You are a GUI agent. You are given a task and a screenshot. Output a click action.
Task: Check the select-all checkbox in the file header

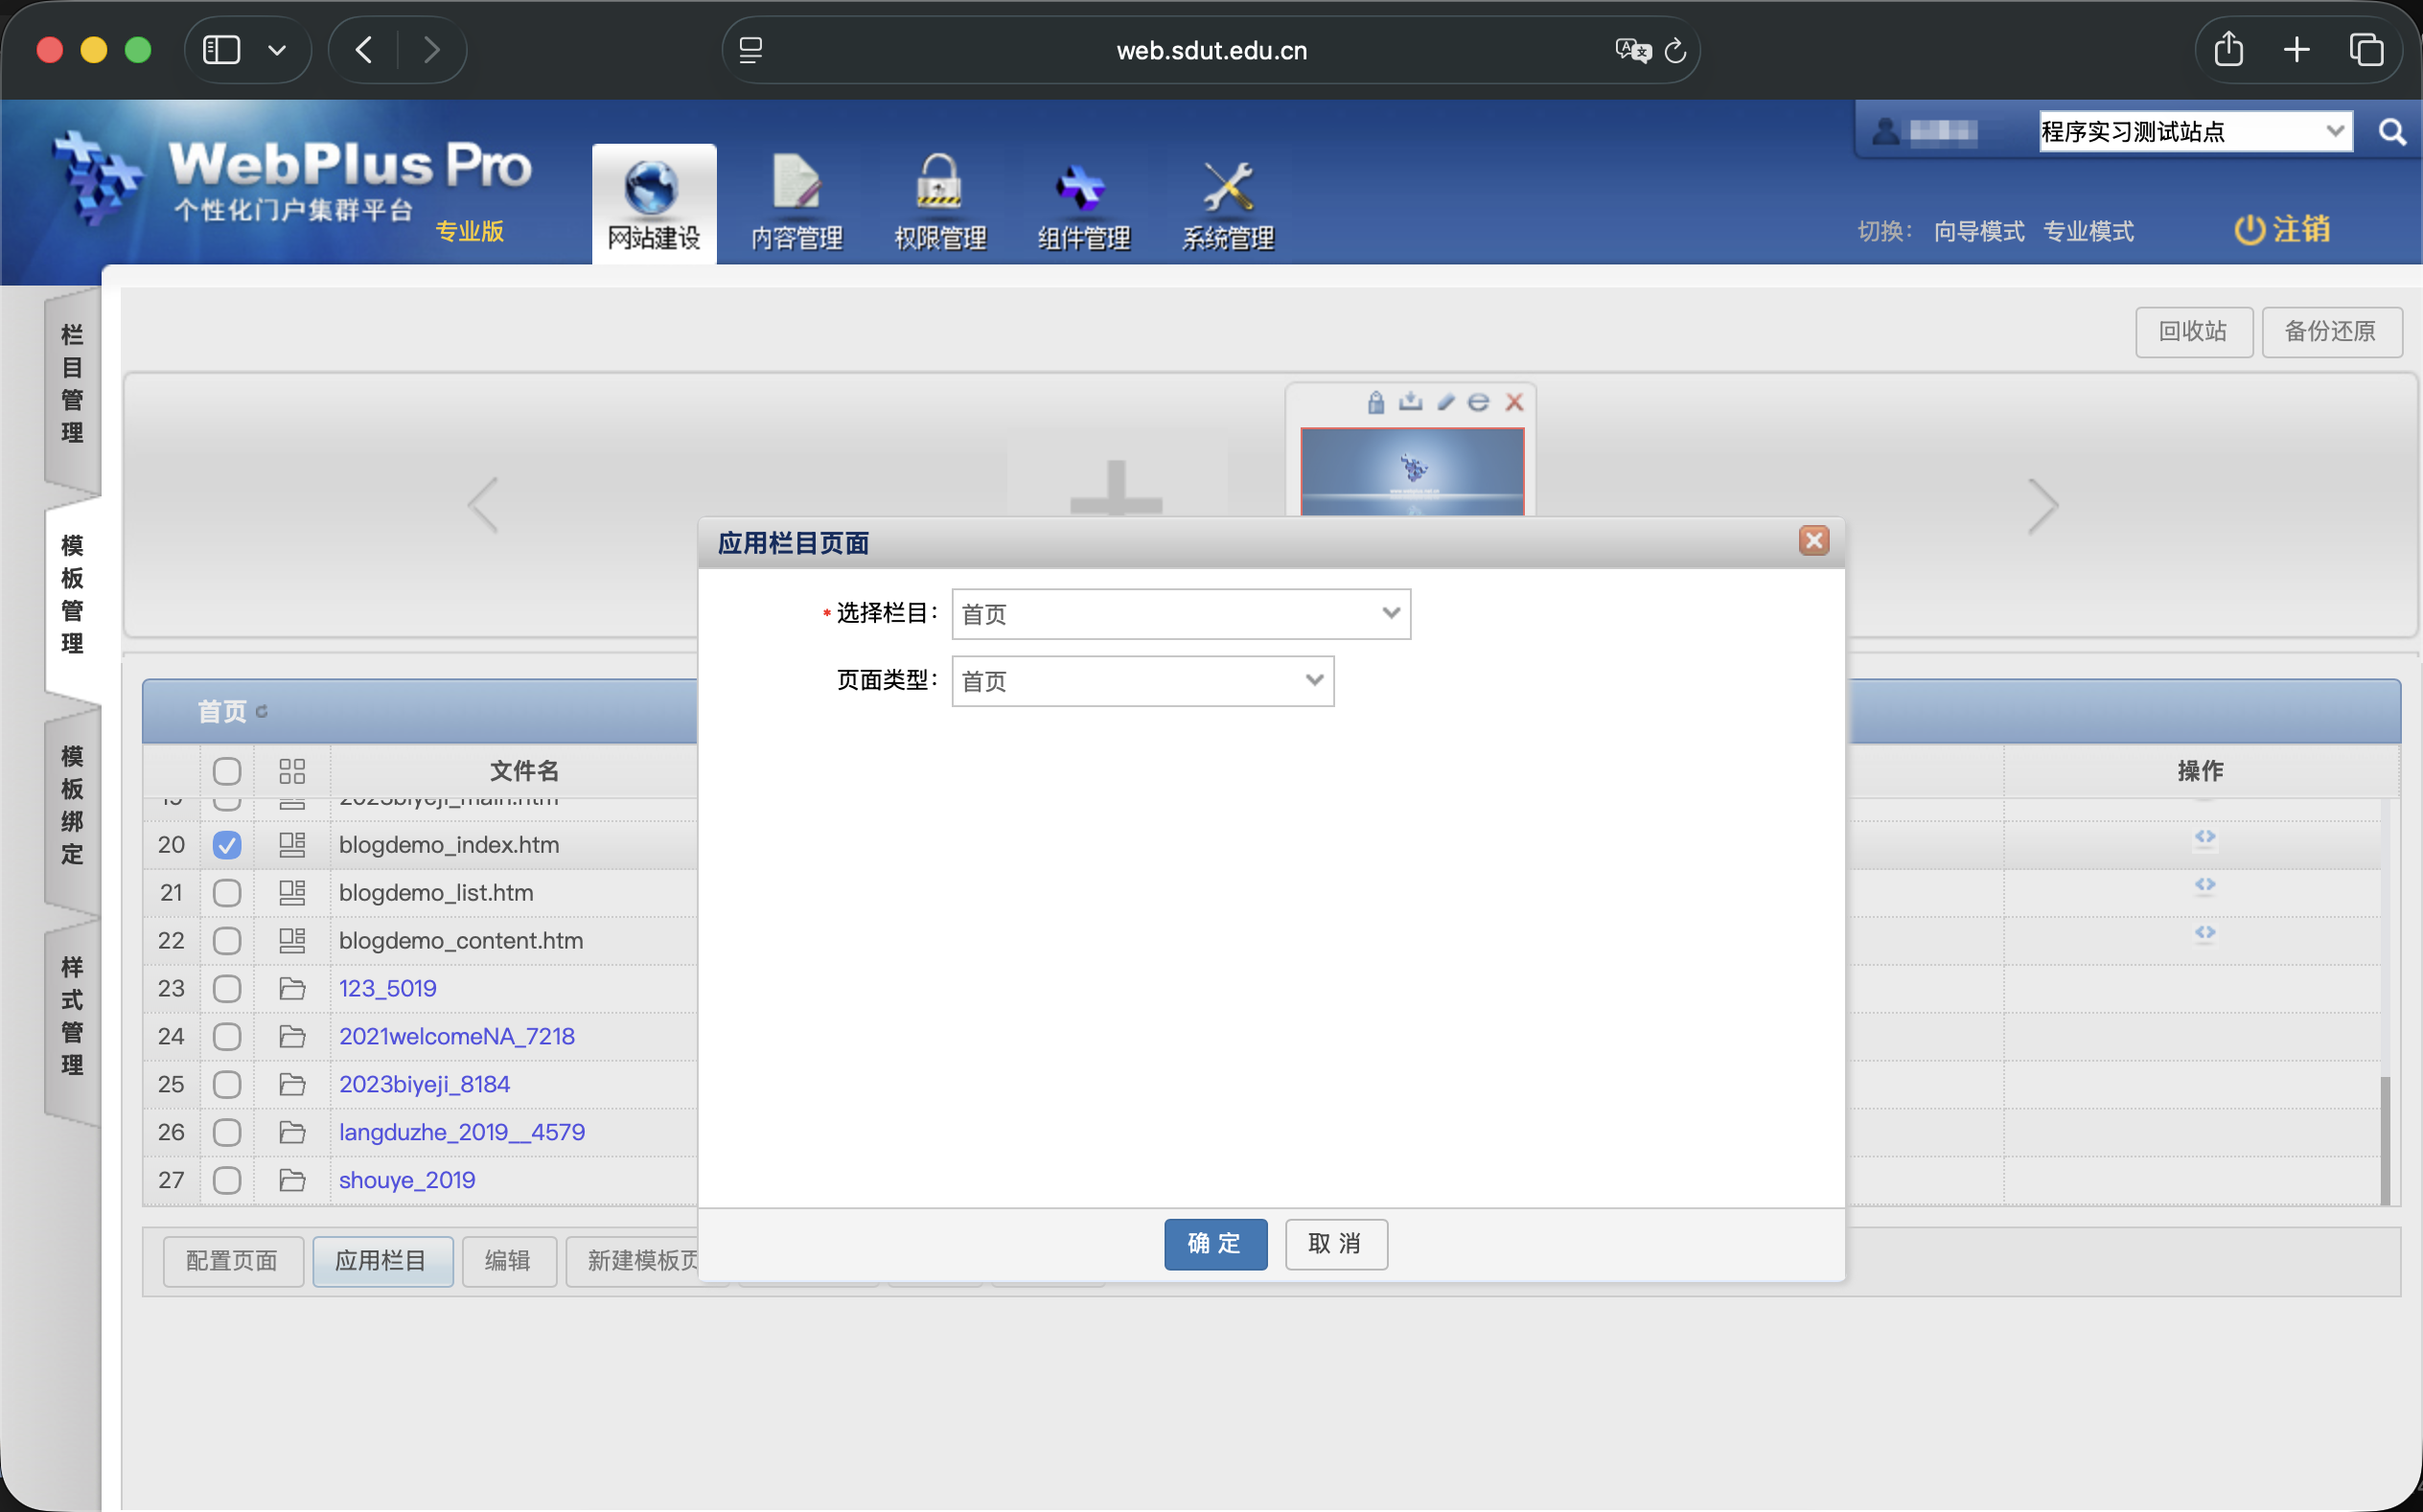click(227, 770)
